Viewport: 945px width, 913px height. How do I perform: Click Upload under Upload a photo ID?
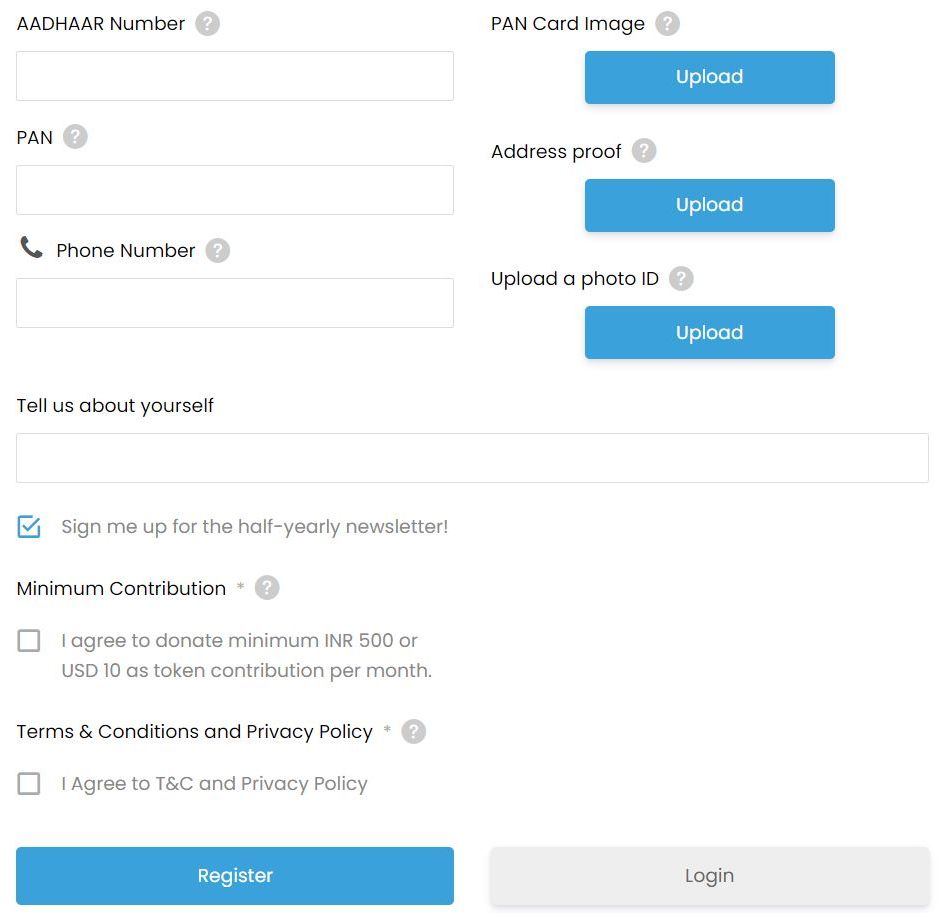[709, 333]
